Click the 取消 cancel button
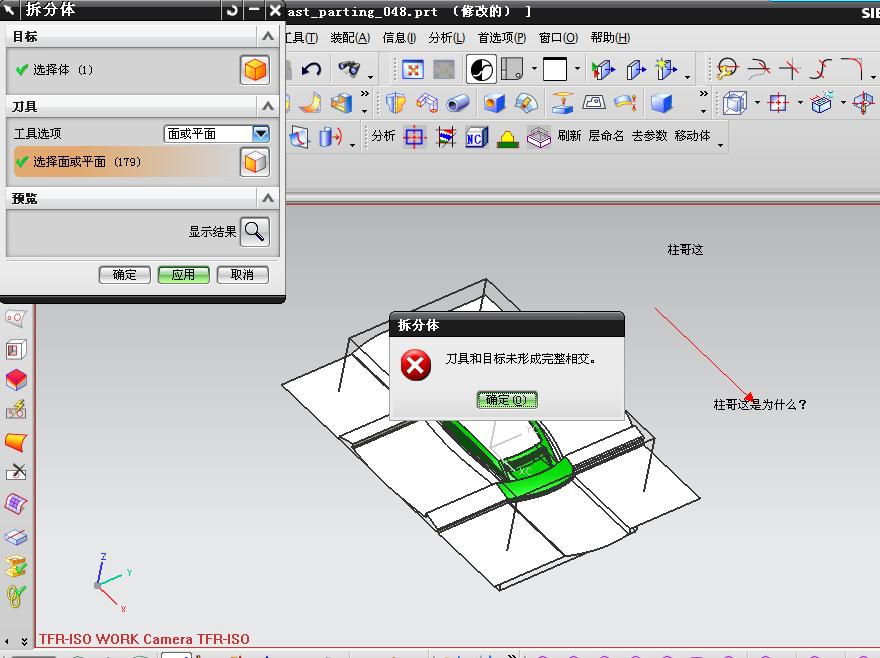 [242, 275]
